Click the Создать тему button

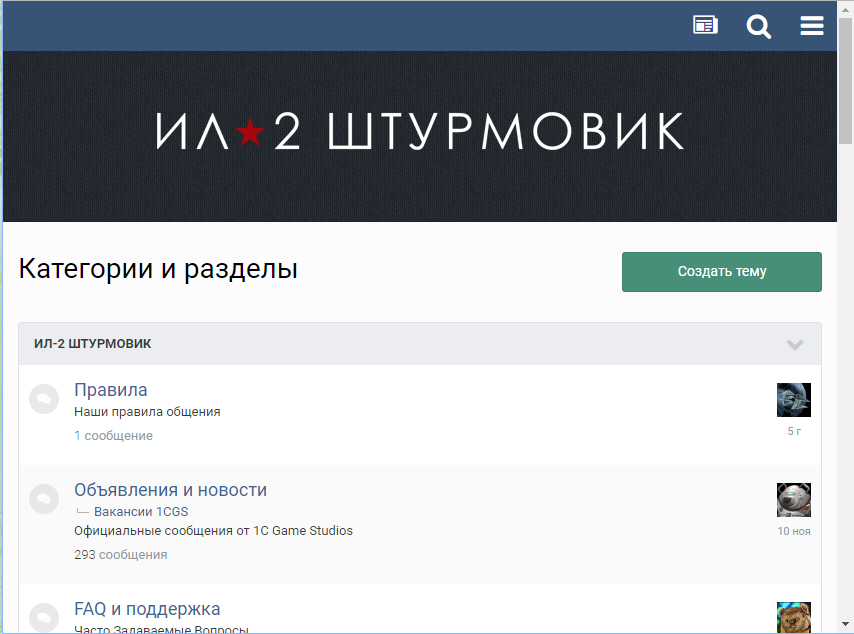tap(722, 272)
